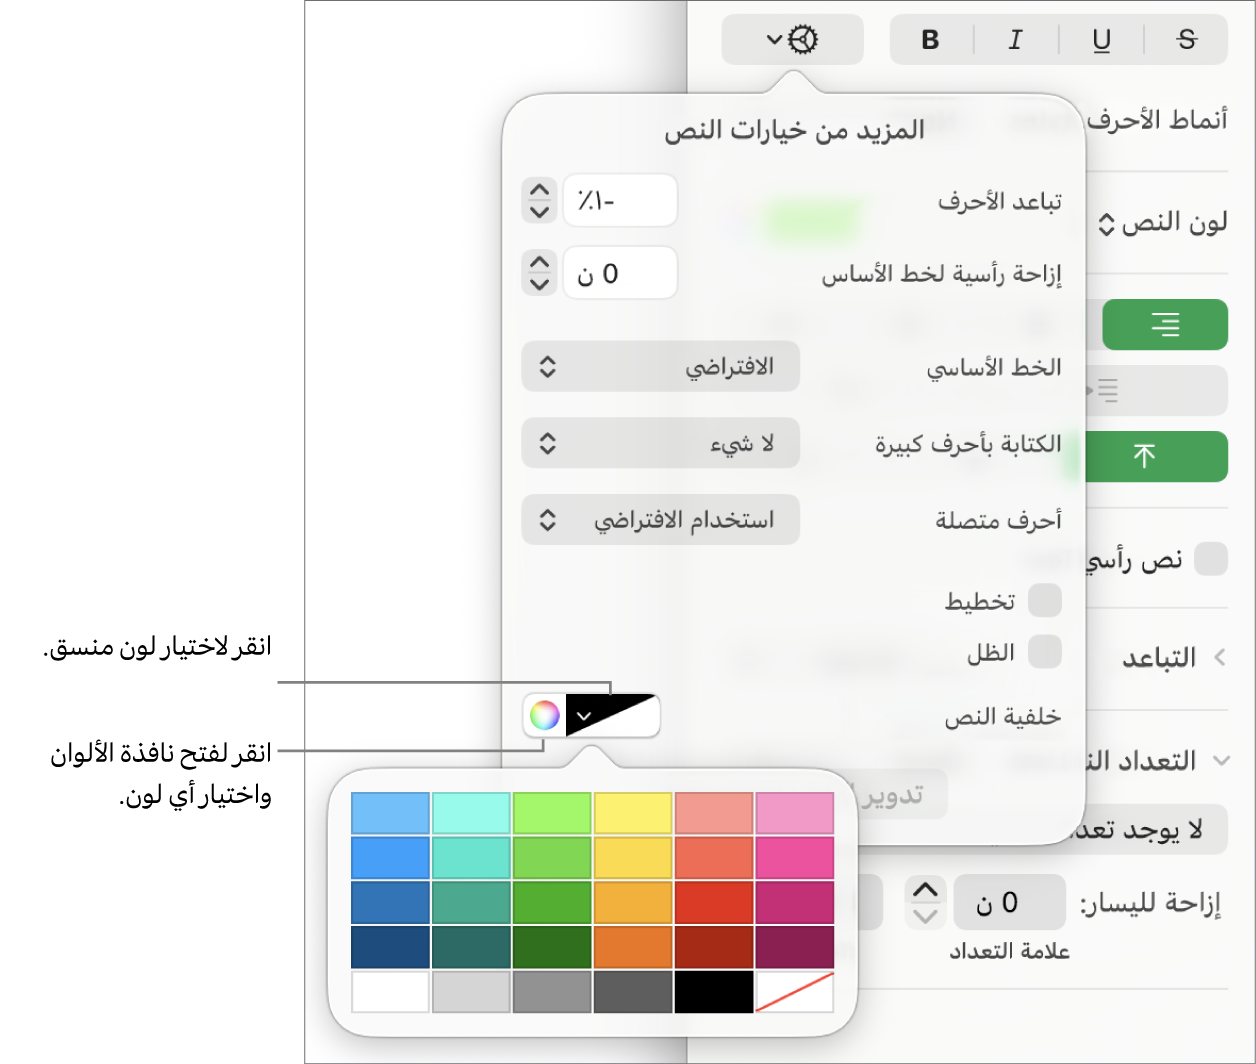
Task: Pick the no-fill swatch with red diagonal
Action: 795,992
